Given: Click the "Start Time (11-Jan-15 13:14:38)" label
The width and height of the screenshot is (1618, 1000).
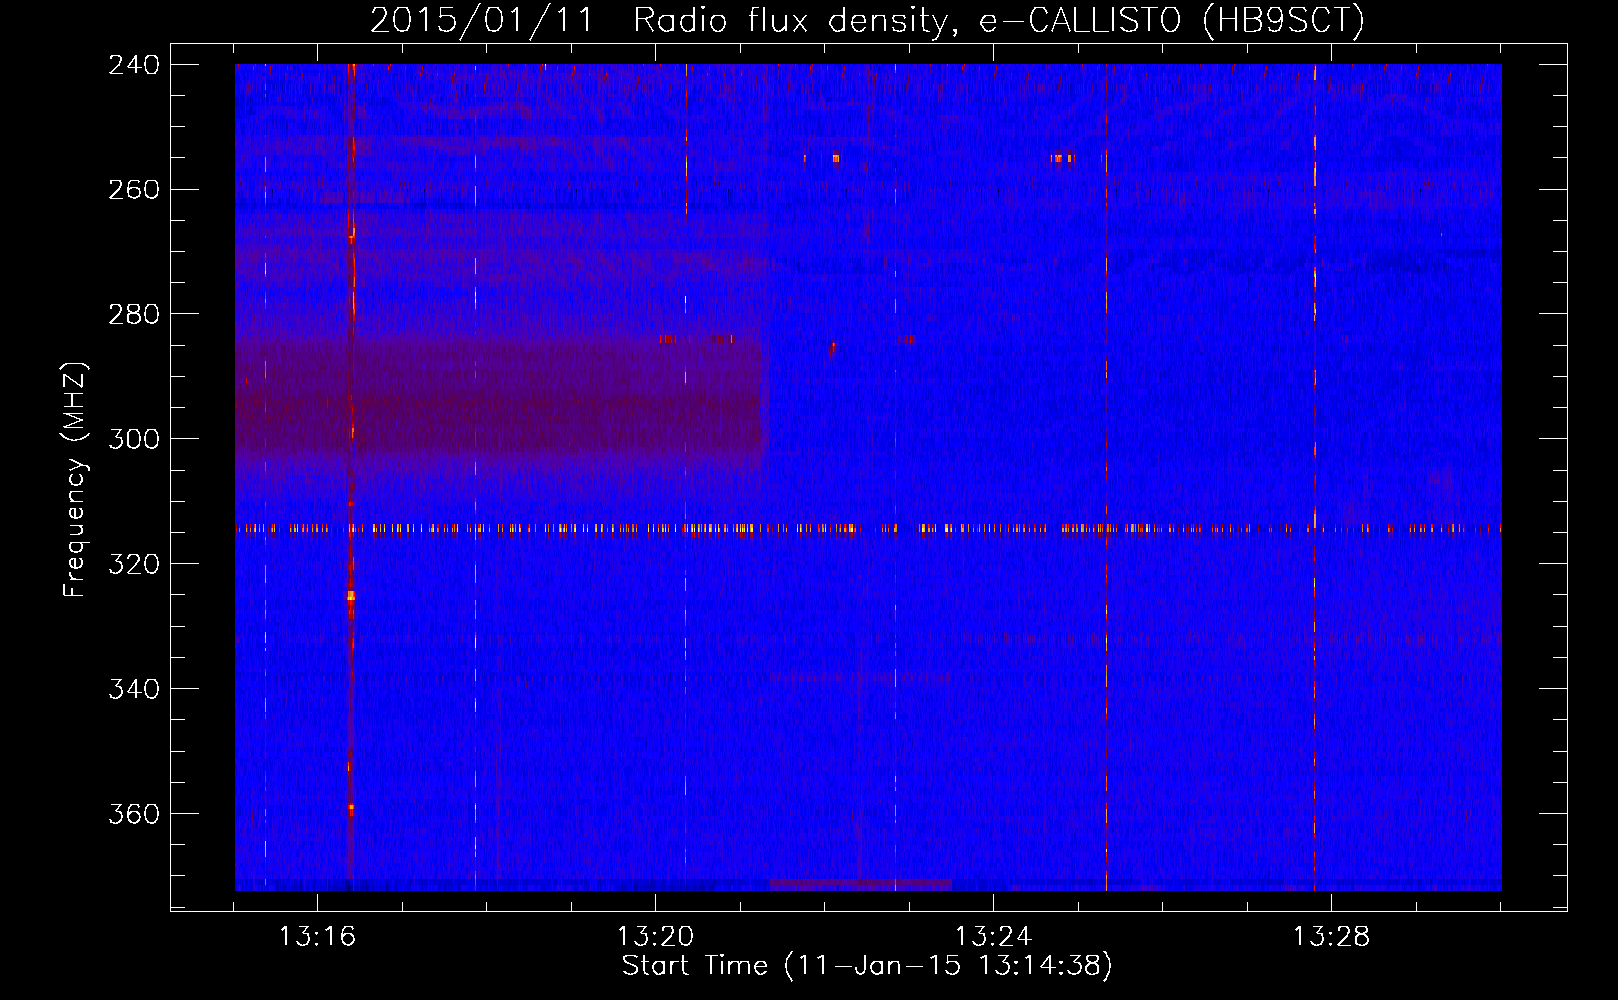Looking at the screenshot, I should (x=867, y=966).
